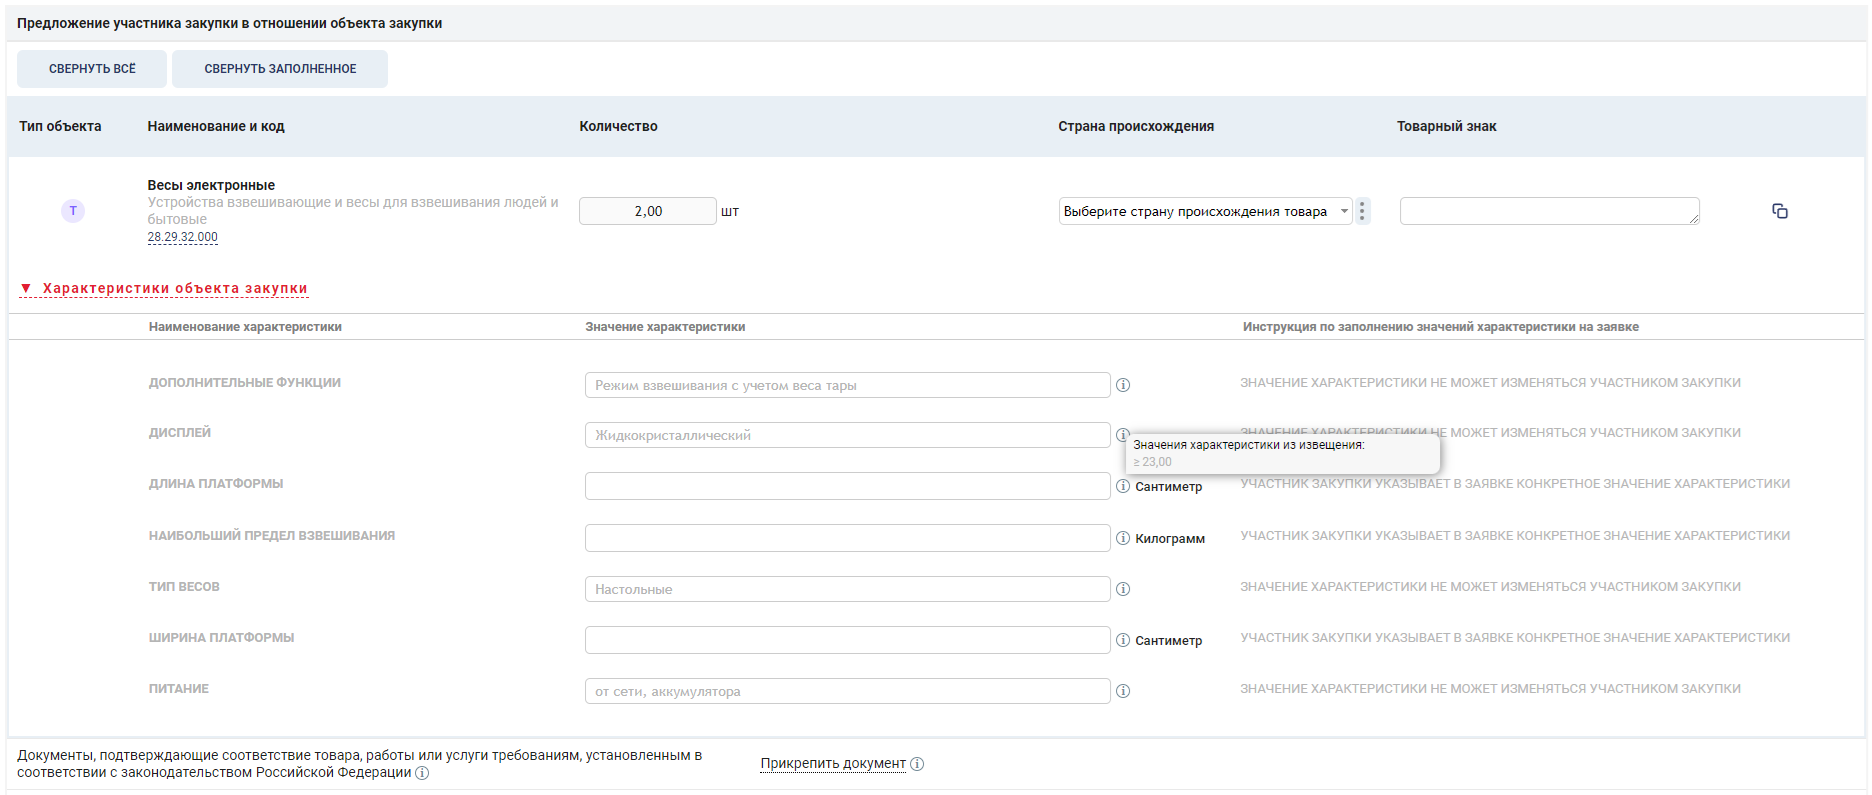Click info icon beside ДЛИНА ПЛАТФОРМЫ field
This screenshot has height=795, width=1872.
1123,486
